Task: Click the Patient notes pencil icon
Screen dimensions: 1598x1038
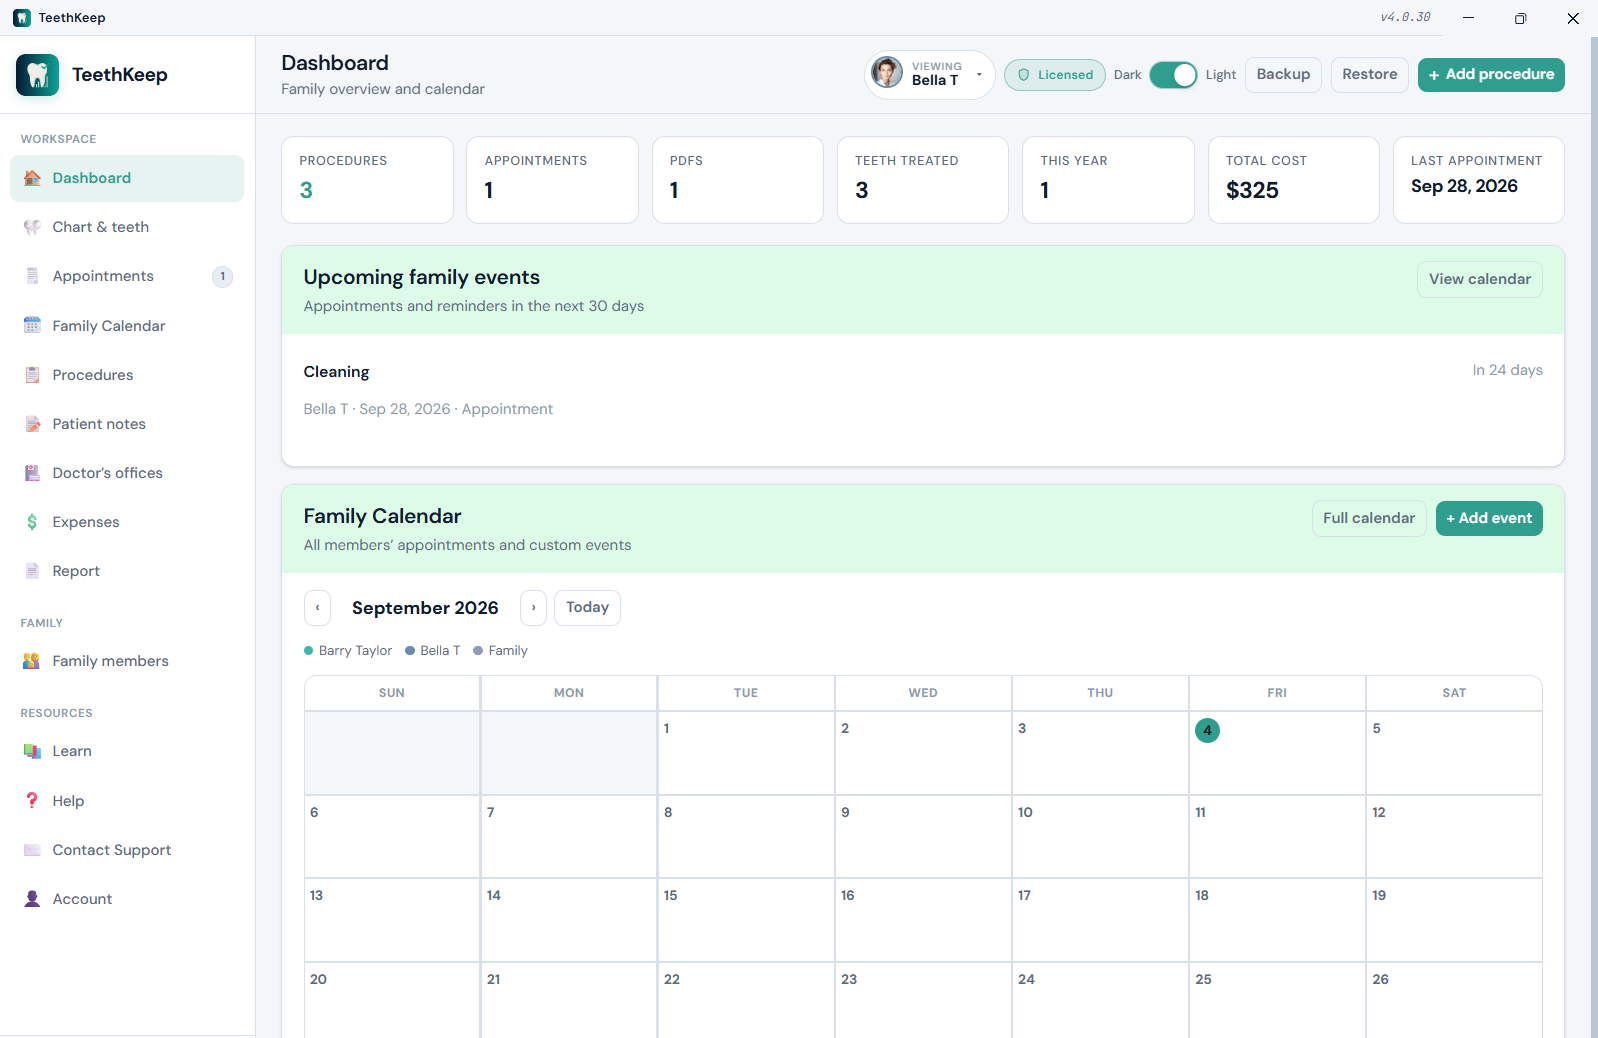Action: (32, 424)
